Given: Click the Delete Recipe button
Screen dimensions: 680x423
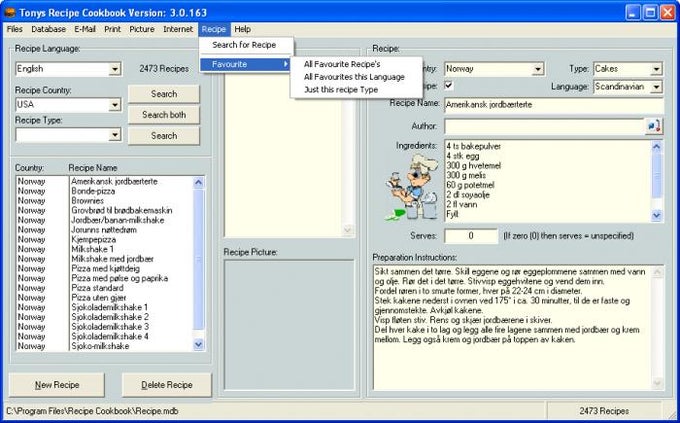Looking at the screenshot, I should point(167,385).
